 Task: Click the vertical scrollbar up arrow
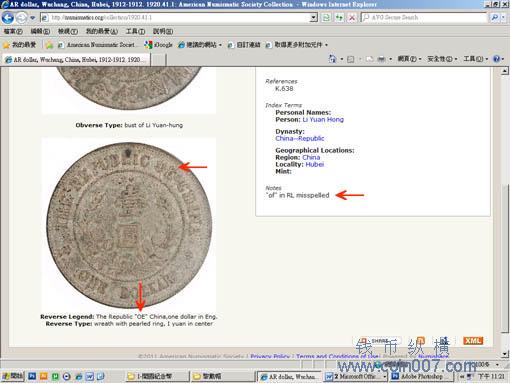(505, 71)
